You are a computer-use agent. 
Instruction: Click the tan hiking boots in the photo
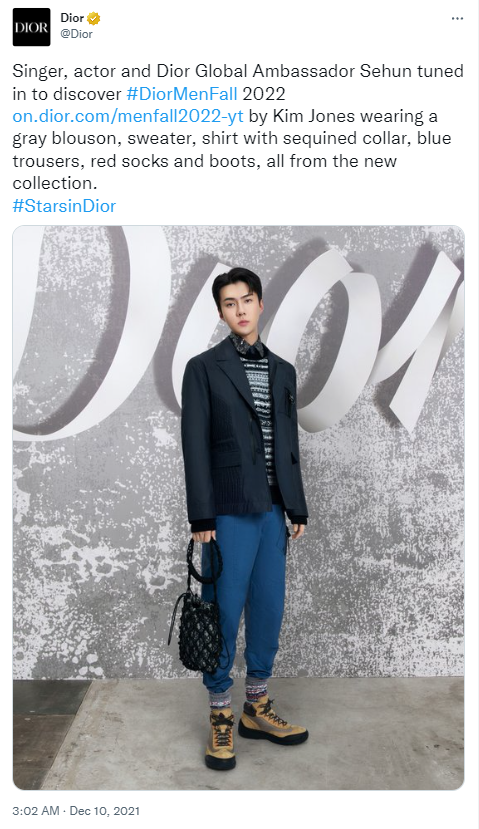(255, 734)
